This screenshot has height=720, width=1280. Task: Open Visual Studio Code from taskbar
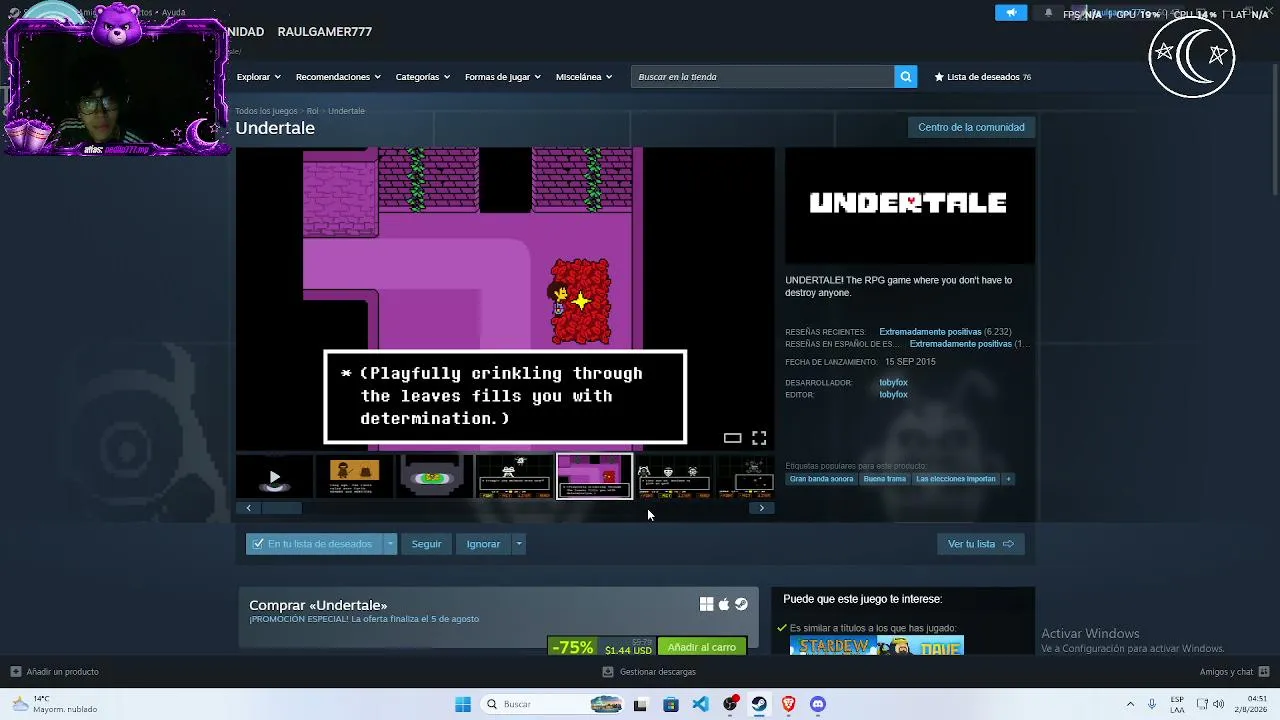[x=700, y=704]
